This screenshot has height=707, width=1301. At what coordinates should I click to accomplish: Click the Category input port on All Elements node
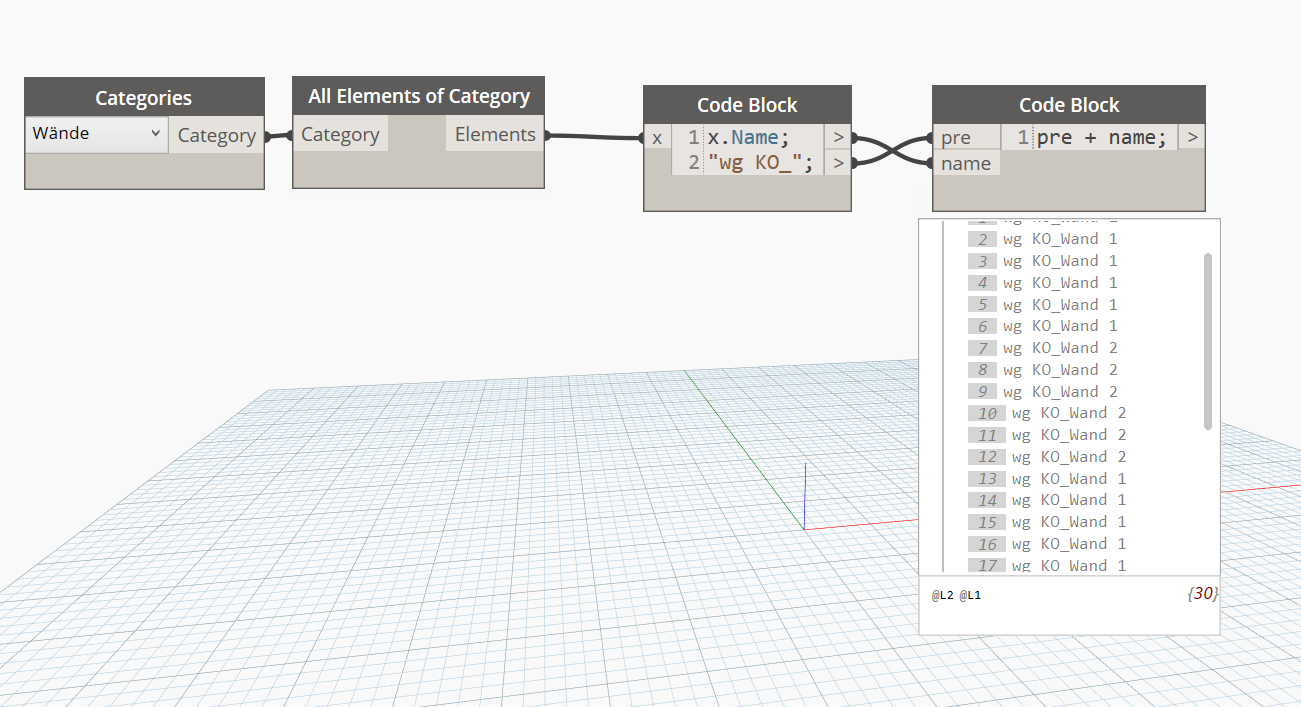point(340,133)
